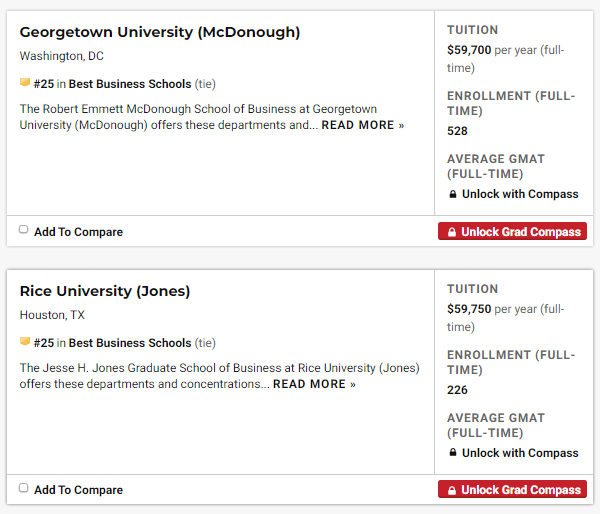Click lock icon beside Georgetown Unlock with Compass
The height and width of the screenshot is (514, 600).
[452, 194]
